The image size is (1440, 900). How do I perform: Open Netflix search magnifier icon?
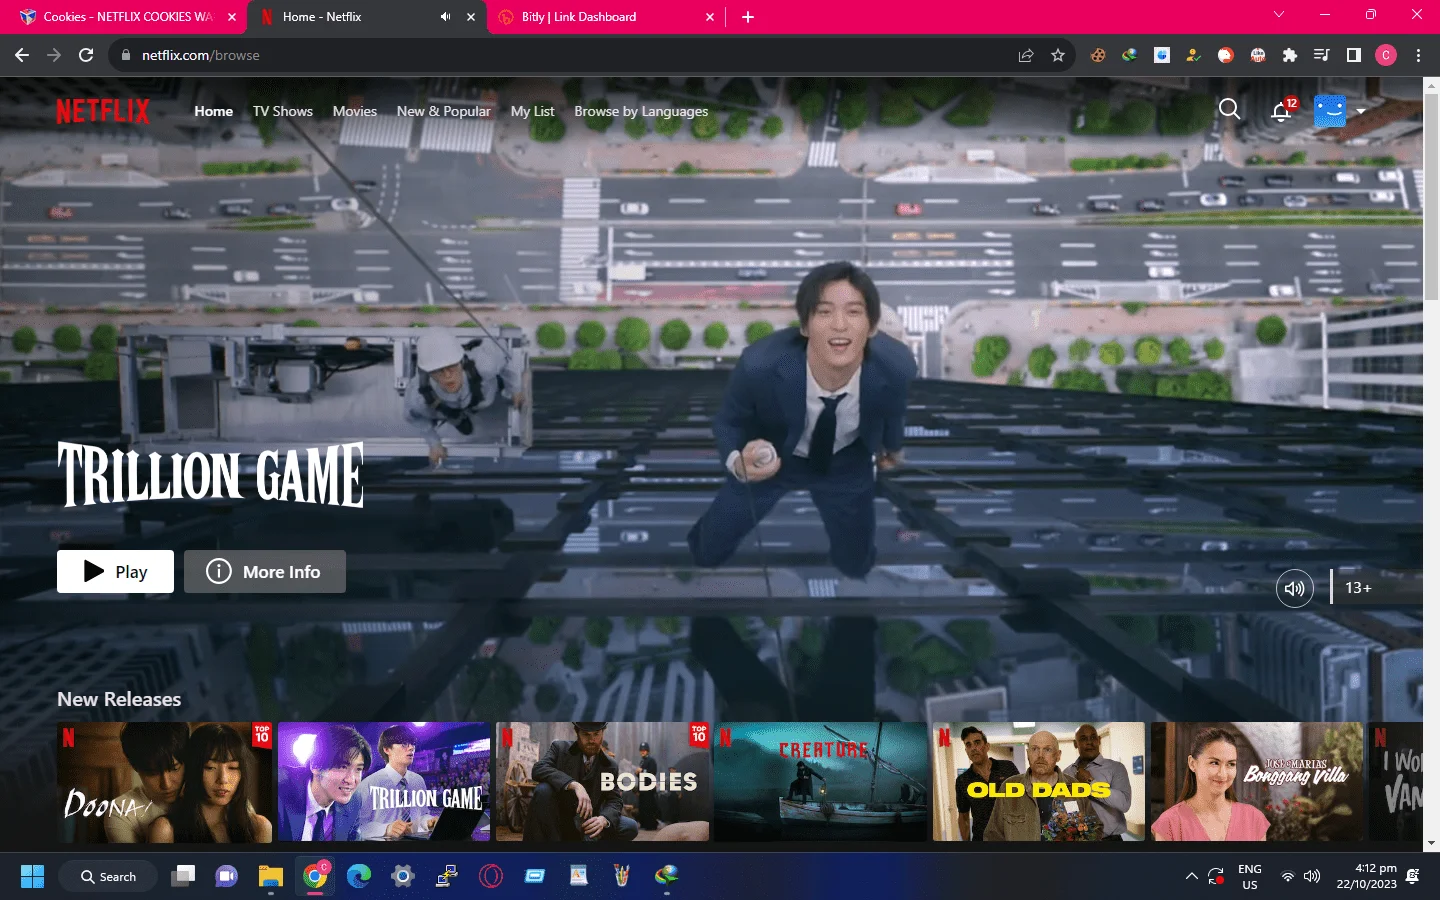1230,110
